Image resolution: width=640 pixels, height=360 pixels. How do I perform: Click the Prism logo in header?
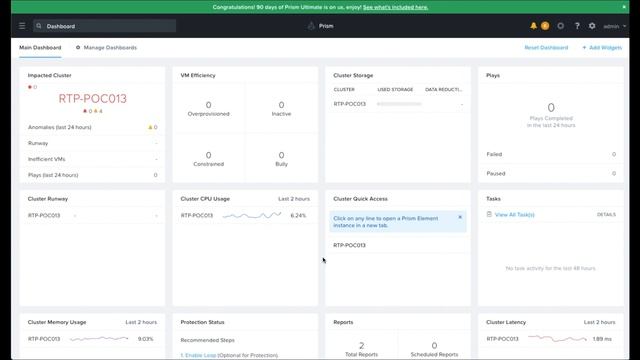click(320, 26)
